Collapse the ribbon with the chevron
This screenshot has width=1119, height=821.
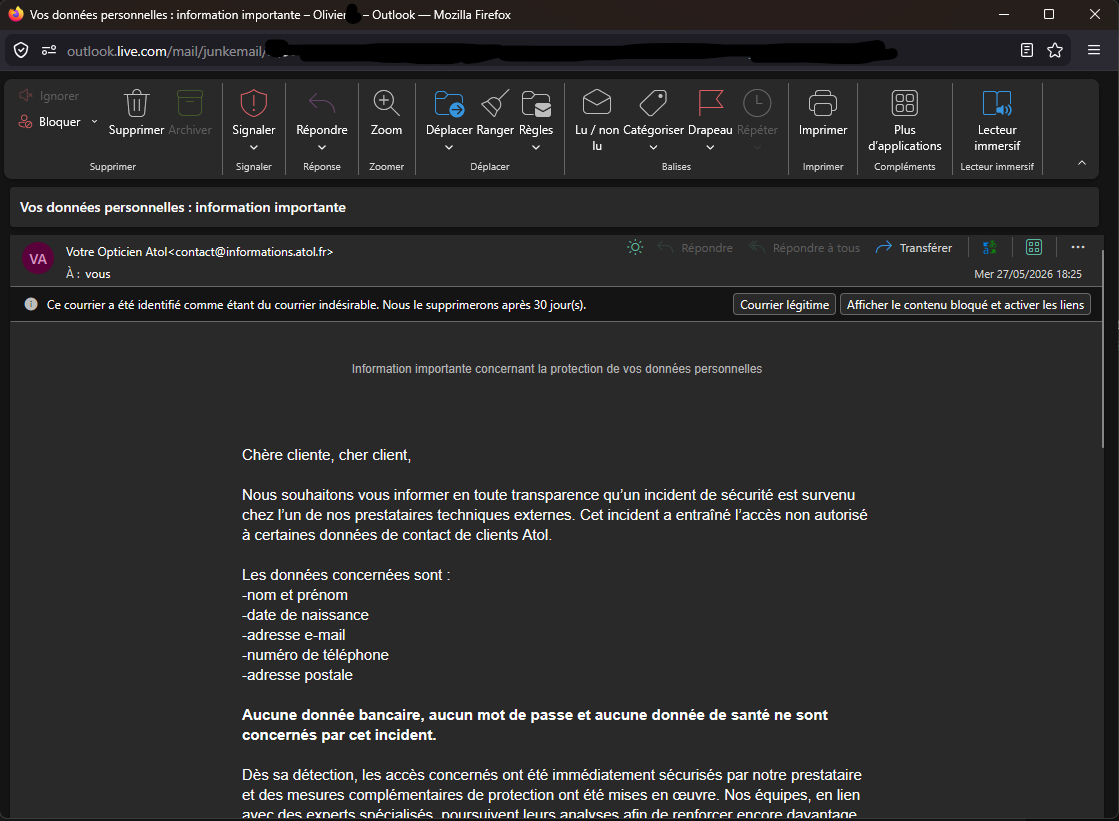coord(1082,163)
